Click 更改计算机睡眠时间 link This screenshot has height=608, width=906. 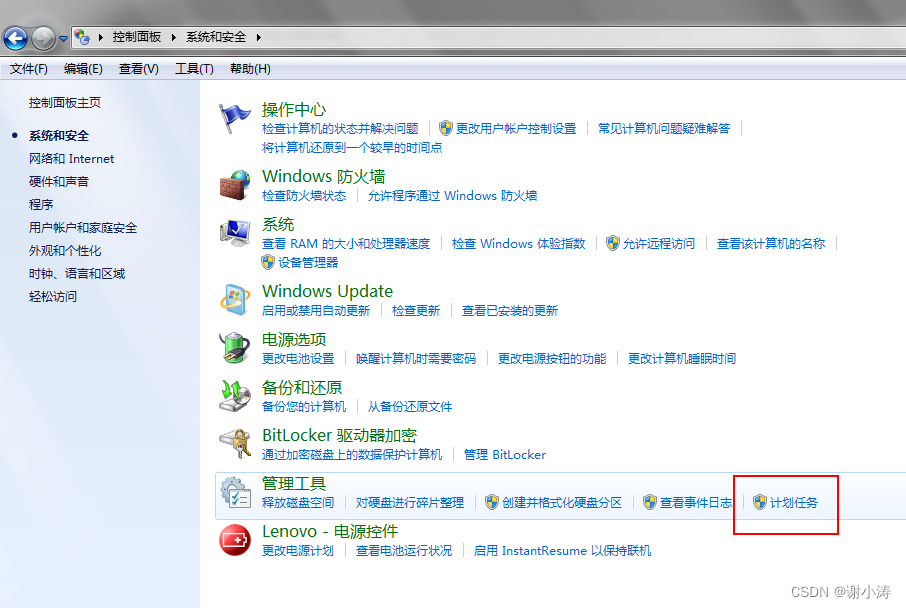pyautogui.click(x=682, y=358)
